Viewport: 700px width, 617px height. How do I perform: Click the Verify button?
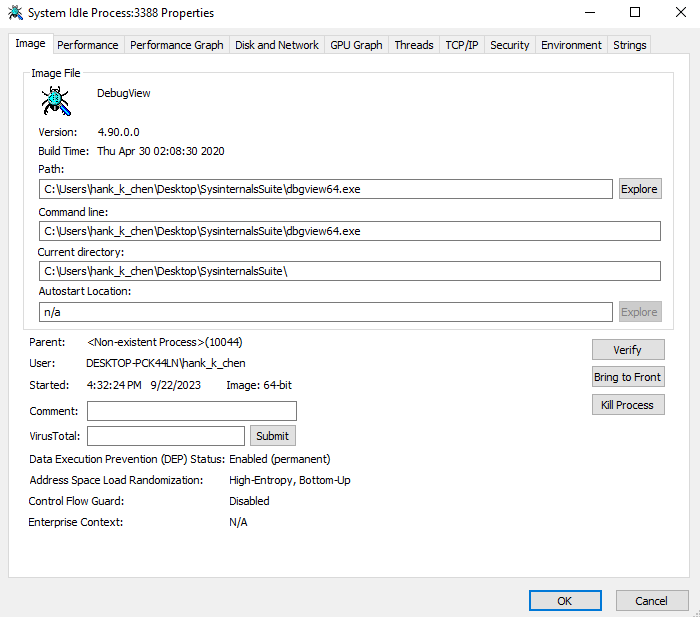click(x=628, y=350)
